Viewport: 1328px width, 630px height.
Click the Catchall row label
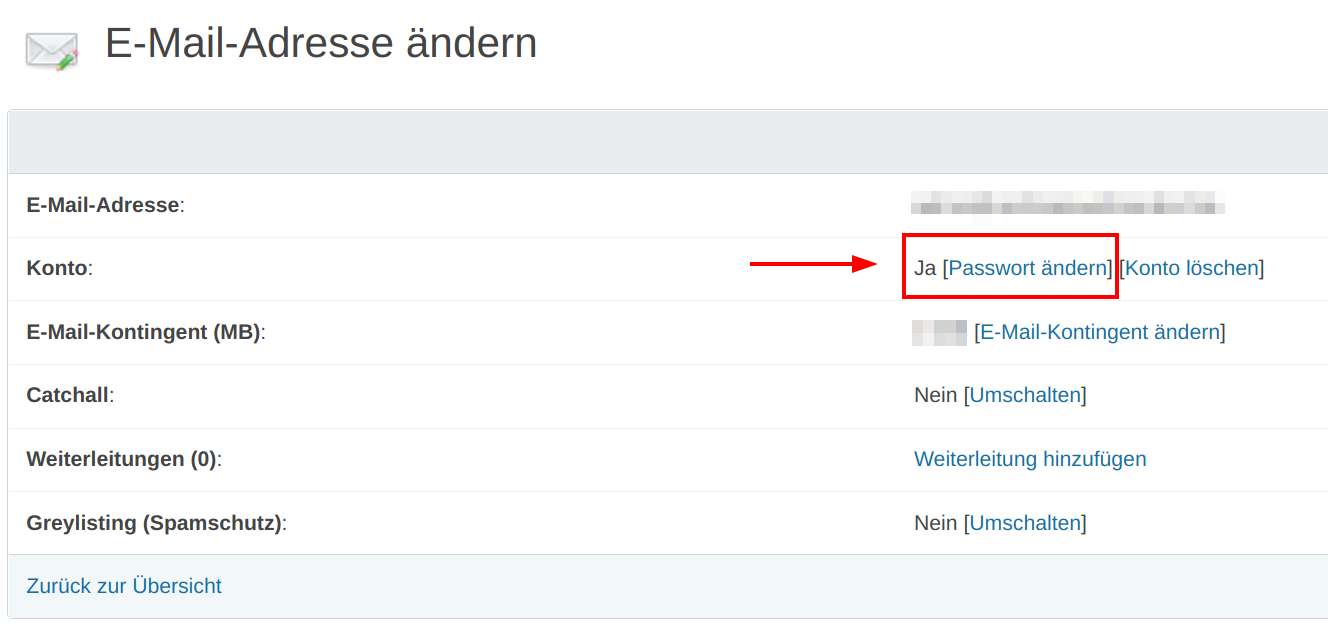(x=68, y=395)
